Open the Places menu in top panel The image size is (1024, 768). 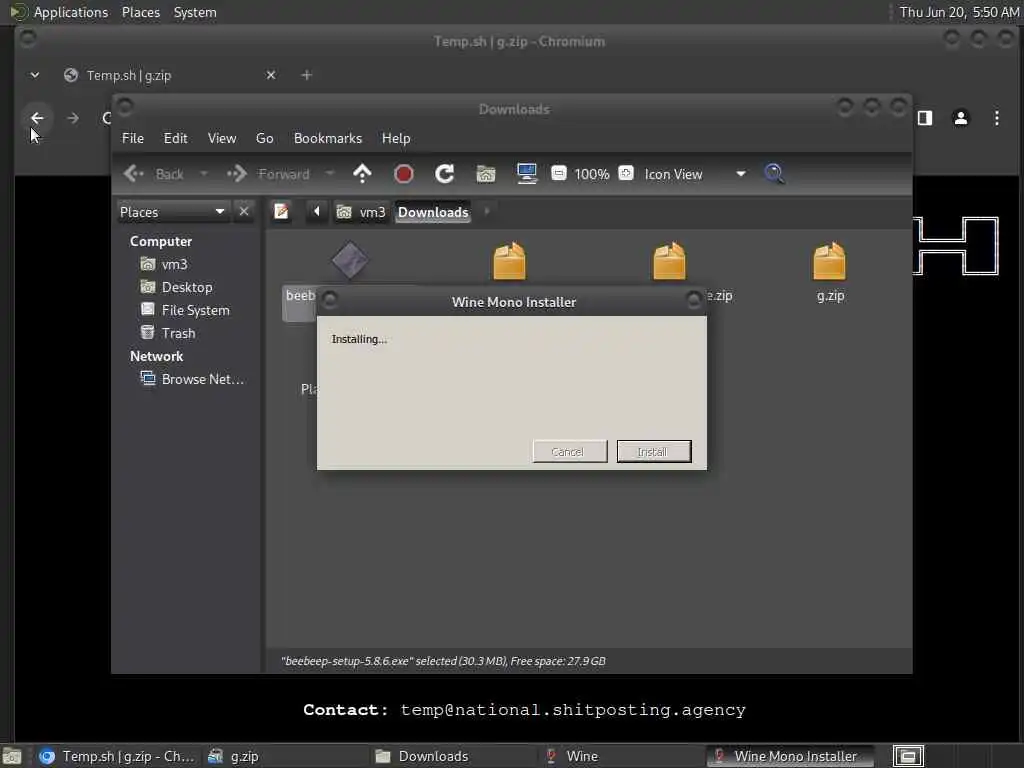tap(141, 12)
